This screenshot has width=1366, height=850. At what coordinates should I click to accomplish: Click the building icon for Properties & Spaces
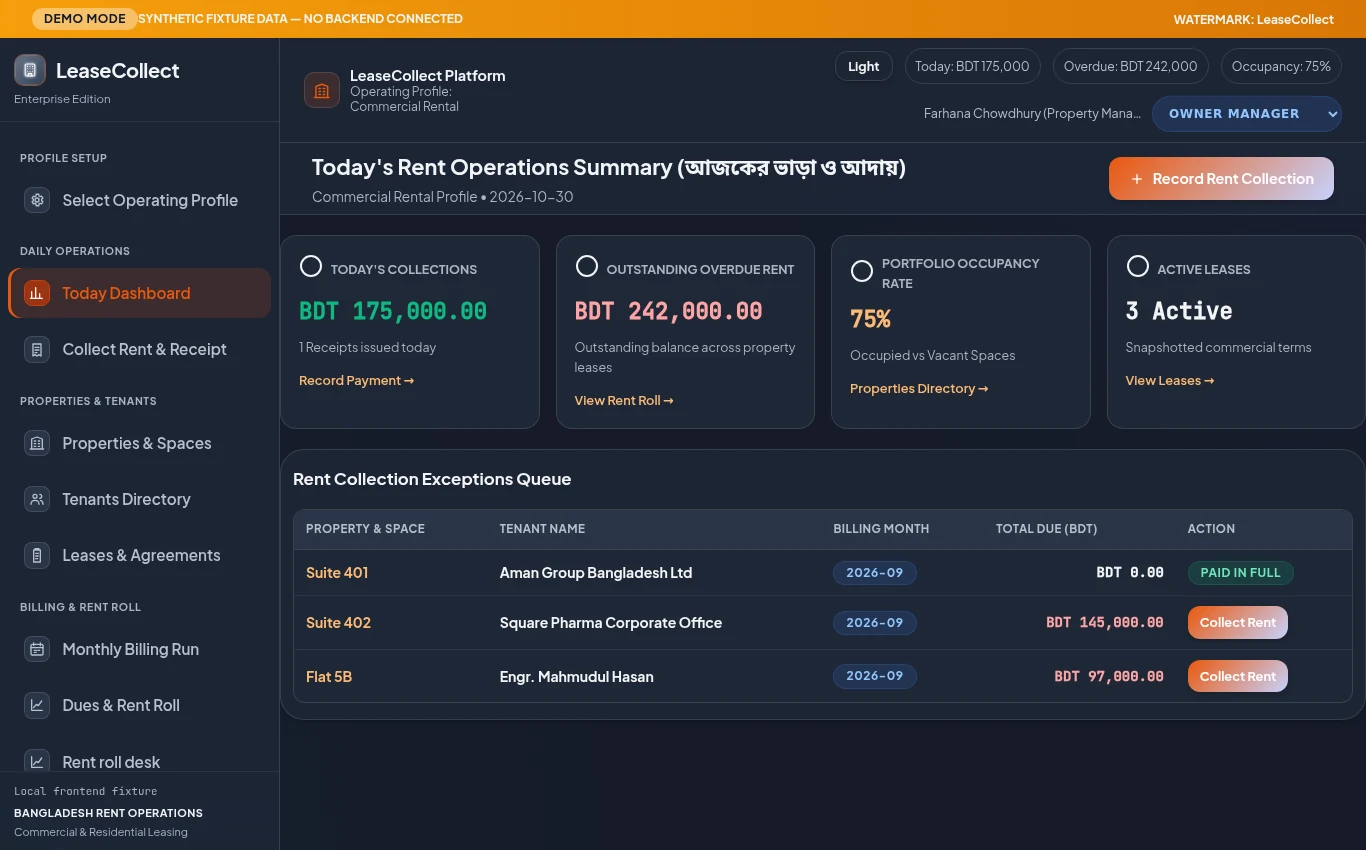37,443
